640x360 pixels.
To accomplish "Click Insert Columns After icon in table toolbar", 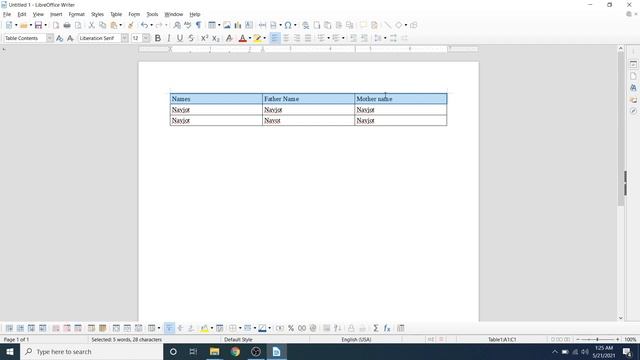I will tap(42, 328).
